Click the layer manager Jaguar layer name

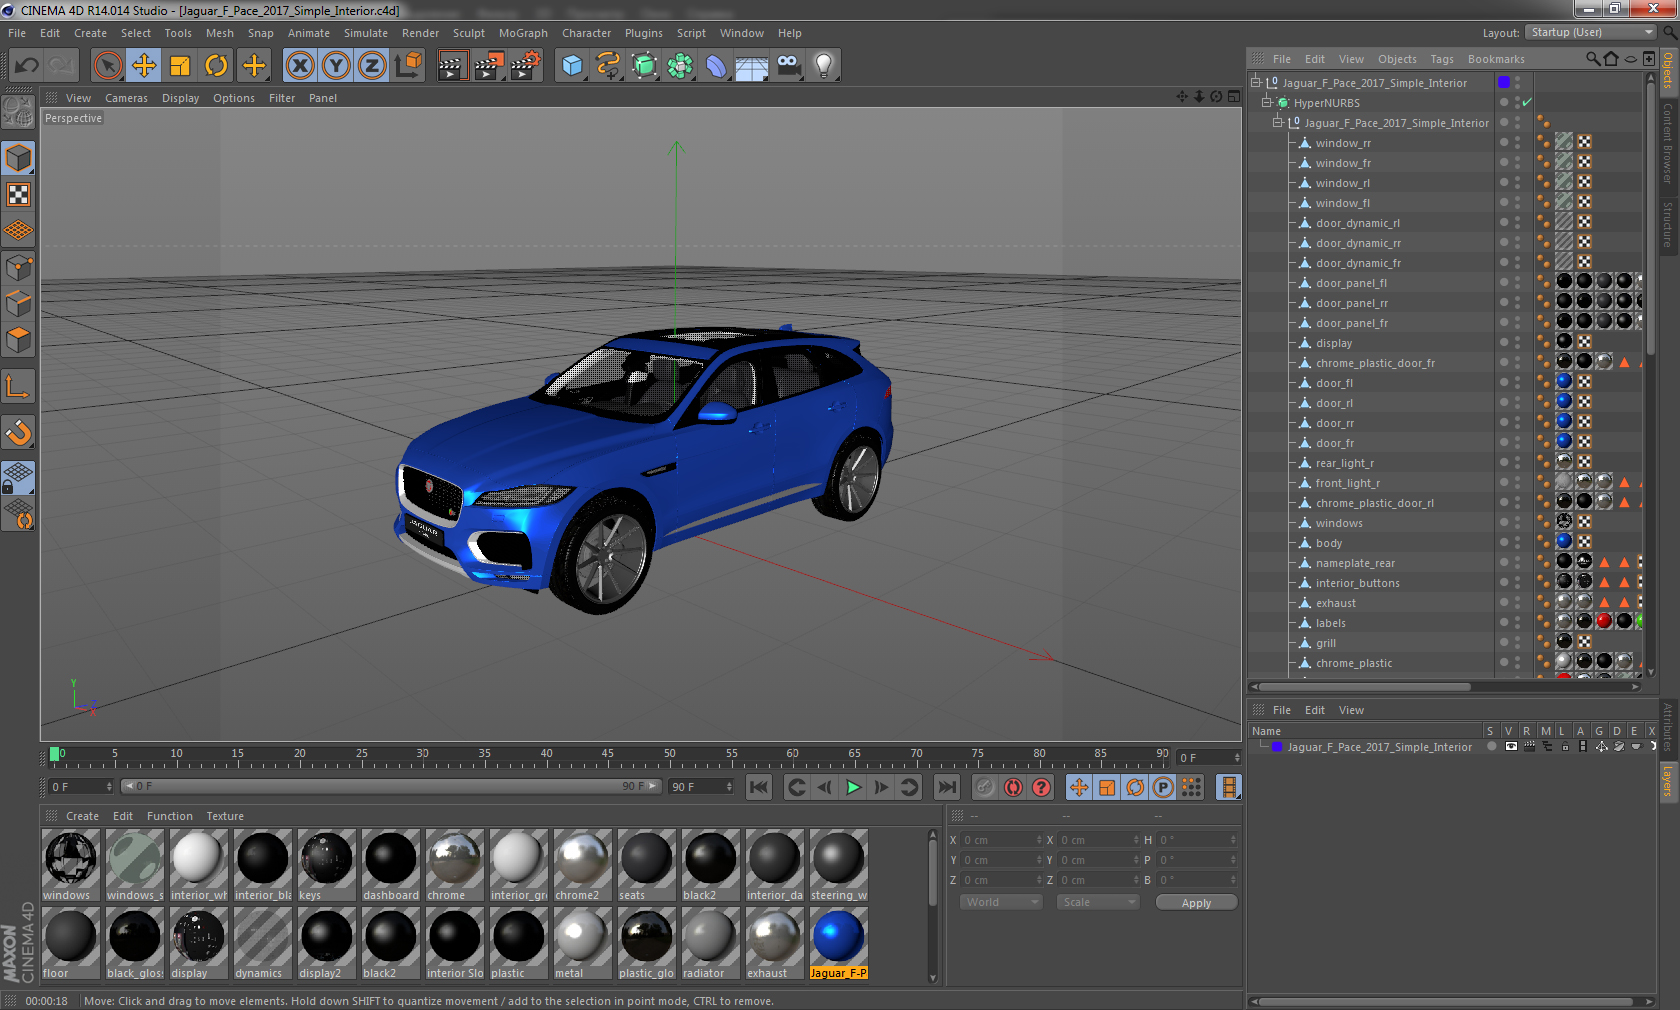tap(1379, 747)
